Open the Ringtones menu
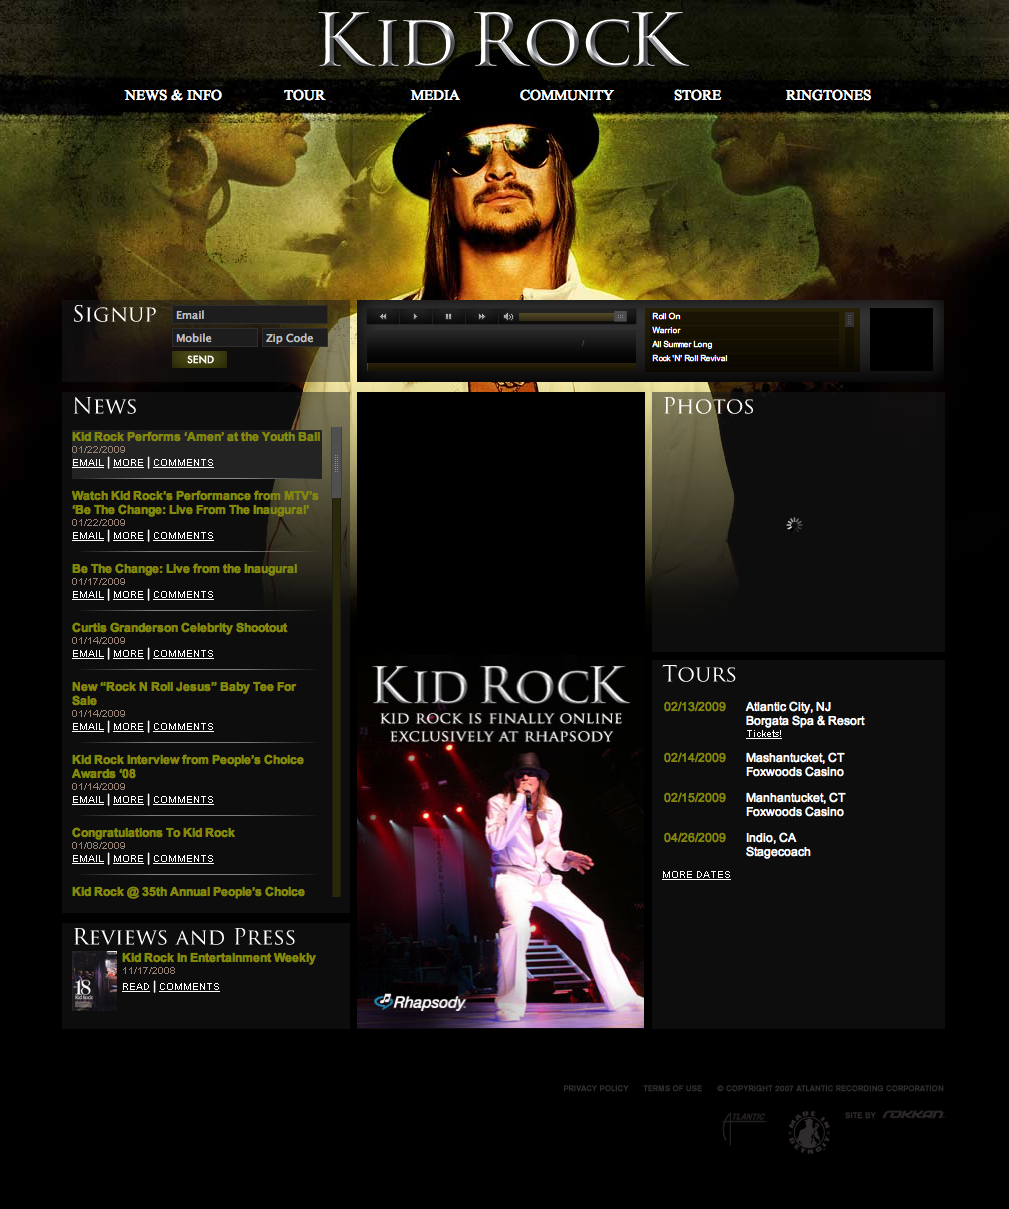 (828, 95)
